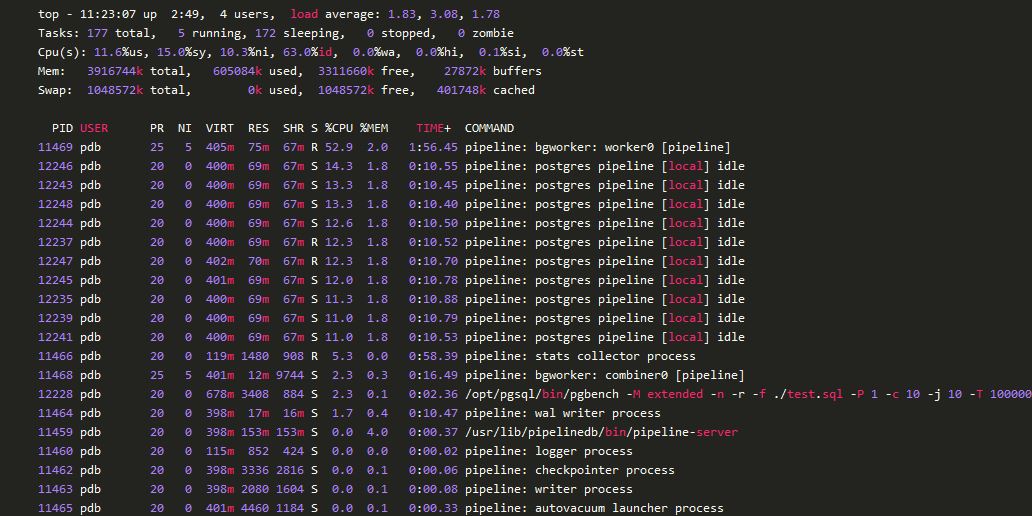
Task: Click the COMMAND column header
Action: click(489, 128)
